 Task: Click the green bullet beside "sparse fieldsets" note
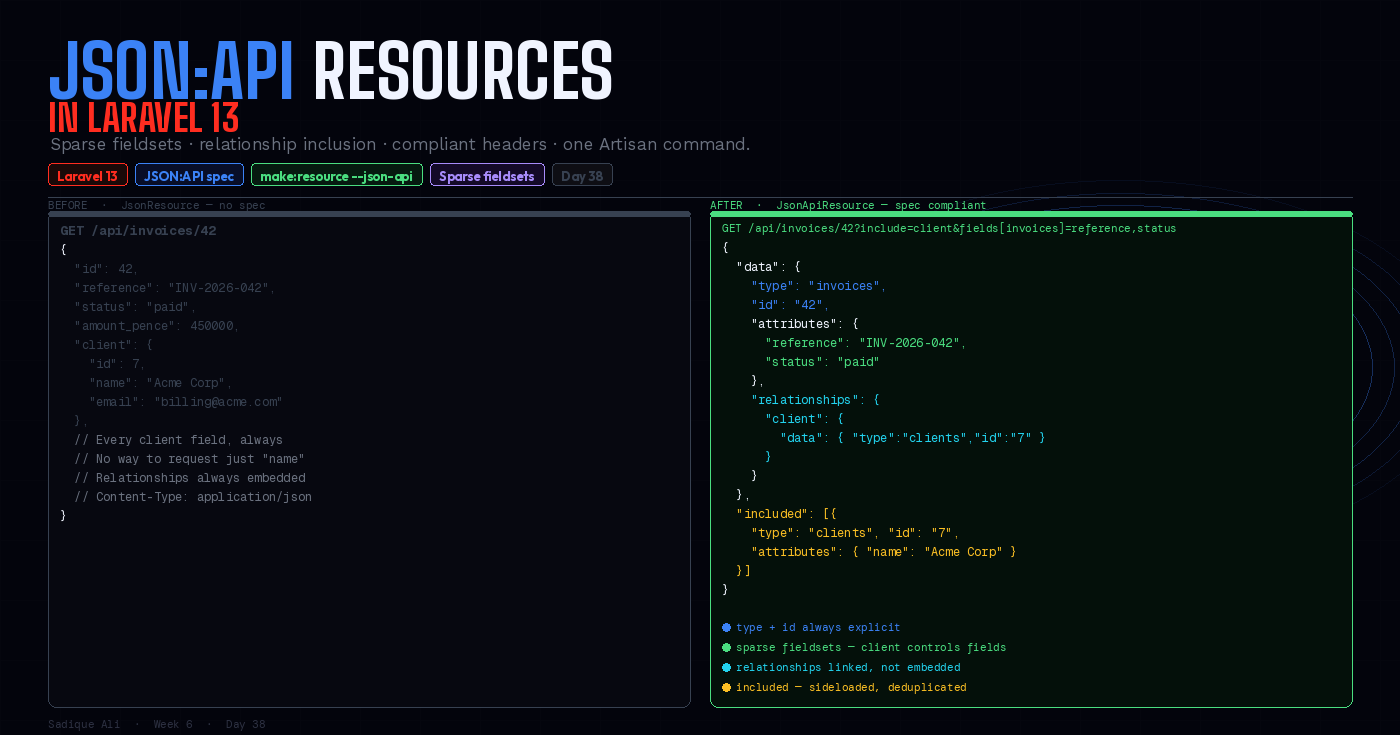[725, 647]
